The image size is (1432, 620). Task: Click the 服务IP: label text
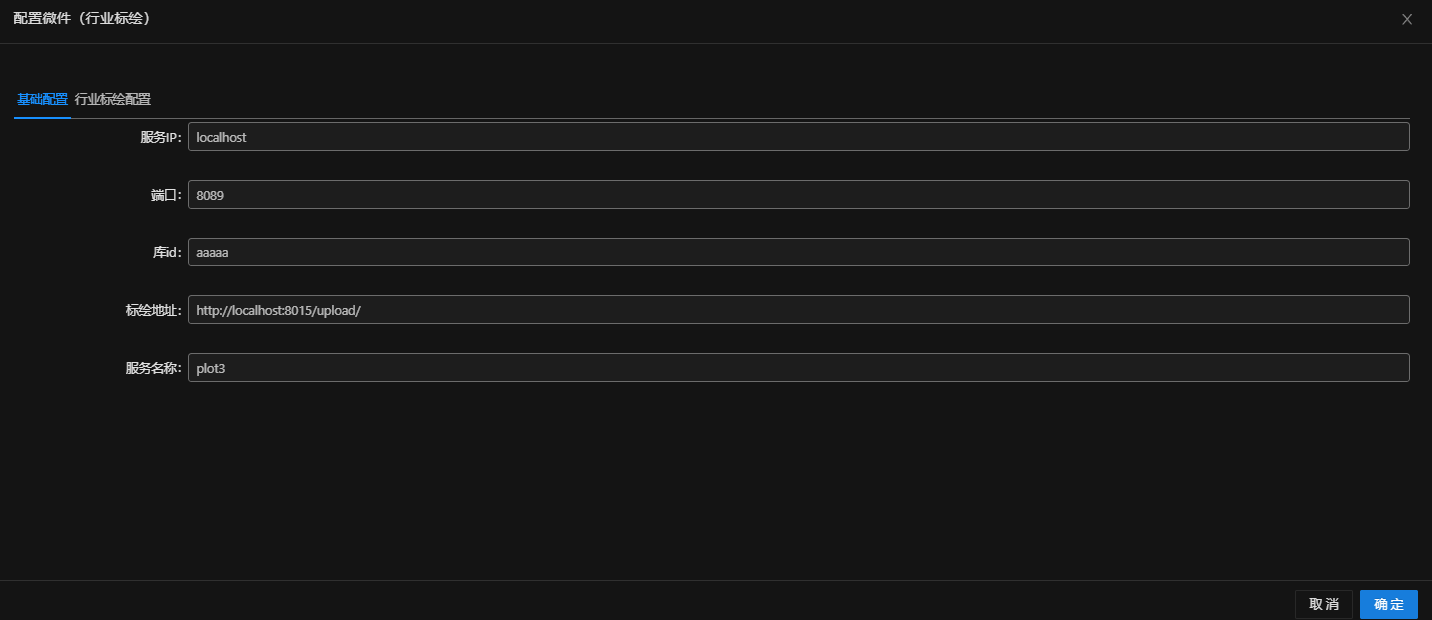[x=161, y=138]
